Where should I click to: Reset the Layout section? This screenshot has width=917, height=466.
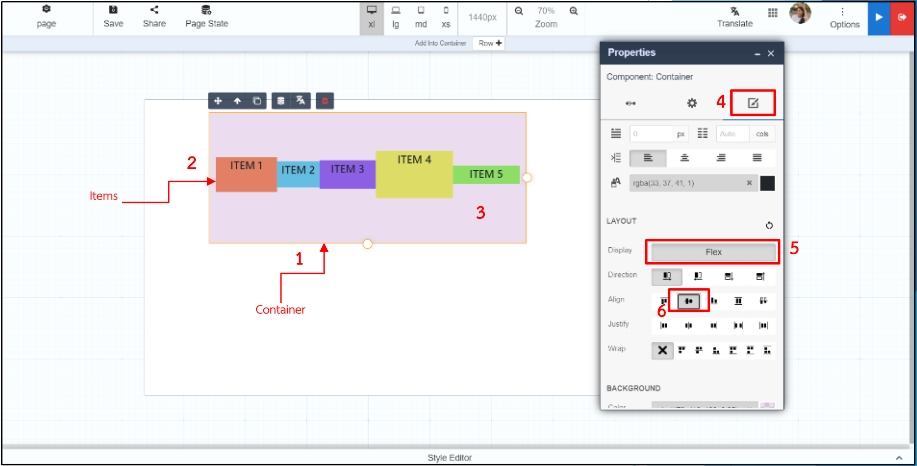point(769,226)
